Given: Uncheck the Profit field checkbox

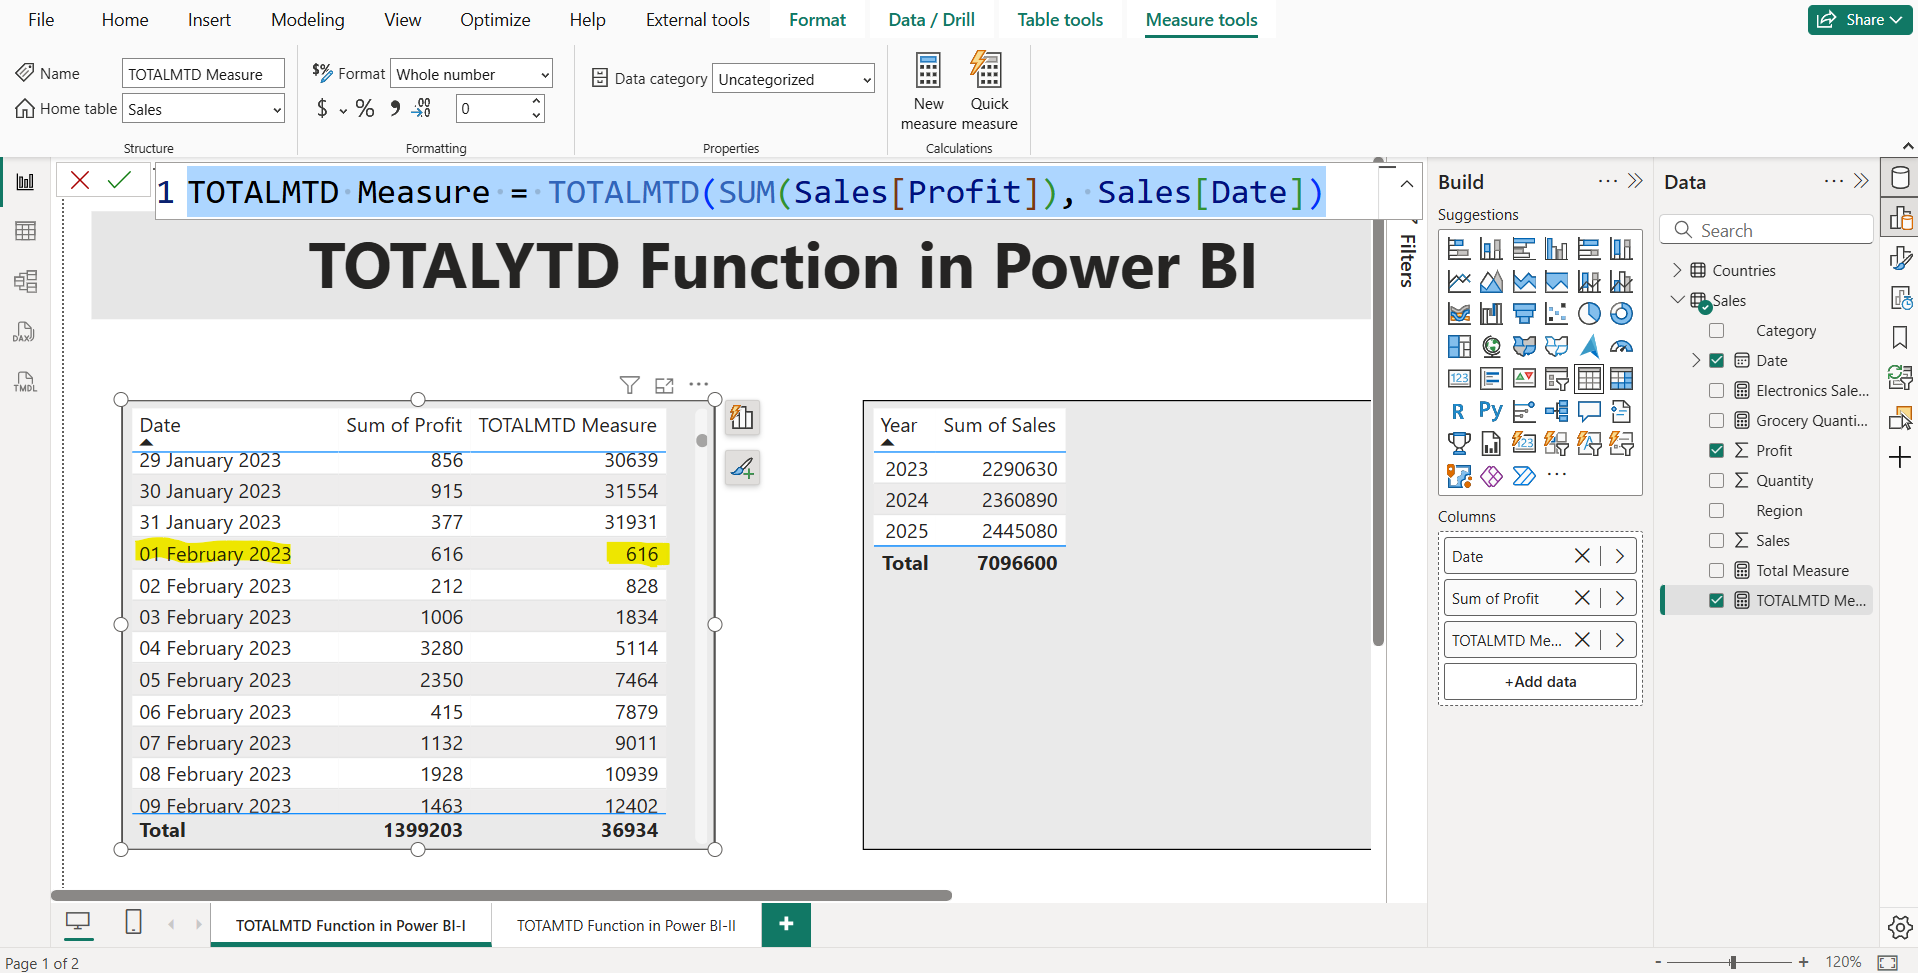Looking at the screenshot, I should pos(1717,450).
